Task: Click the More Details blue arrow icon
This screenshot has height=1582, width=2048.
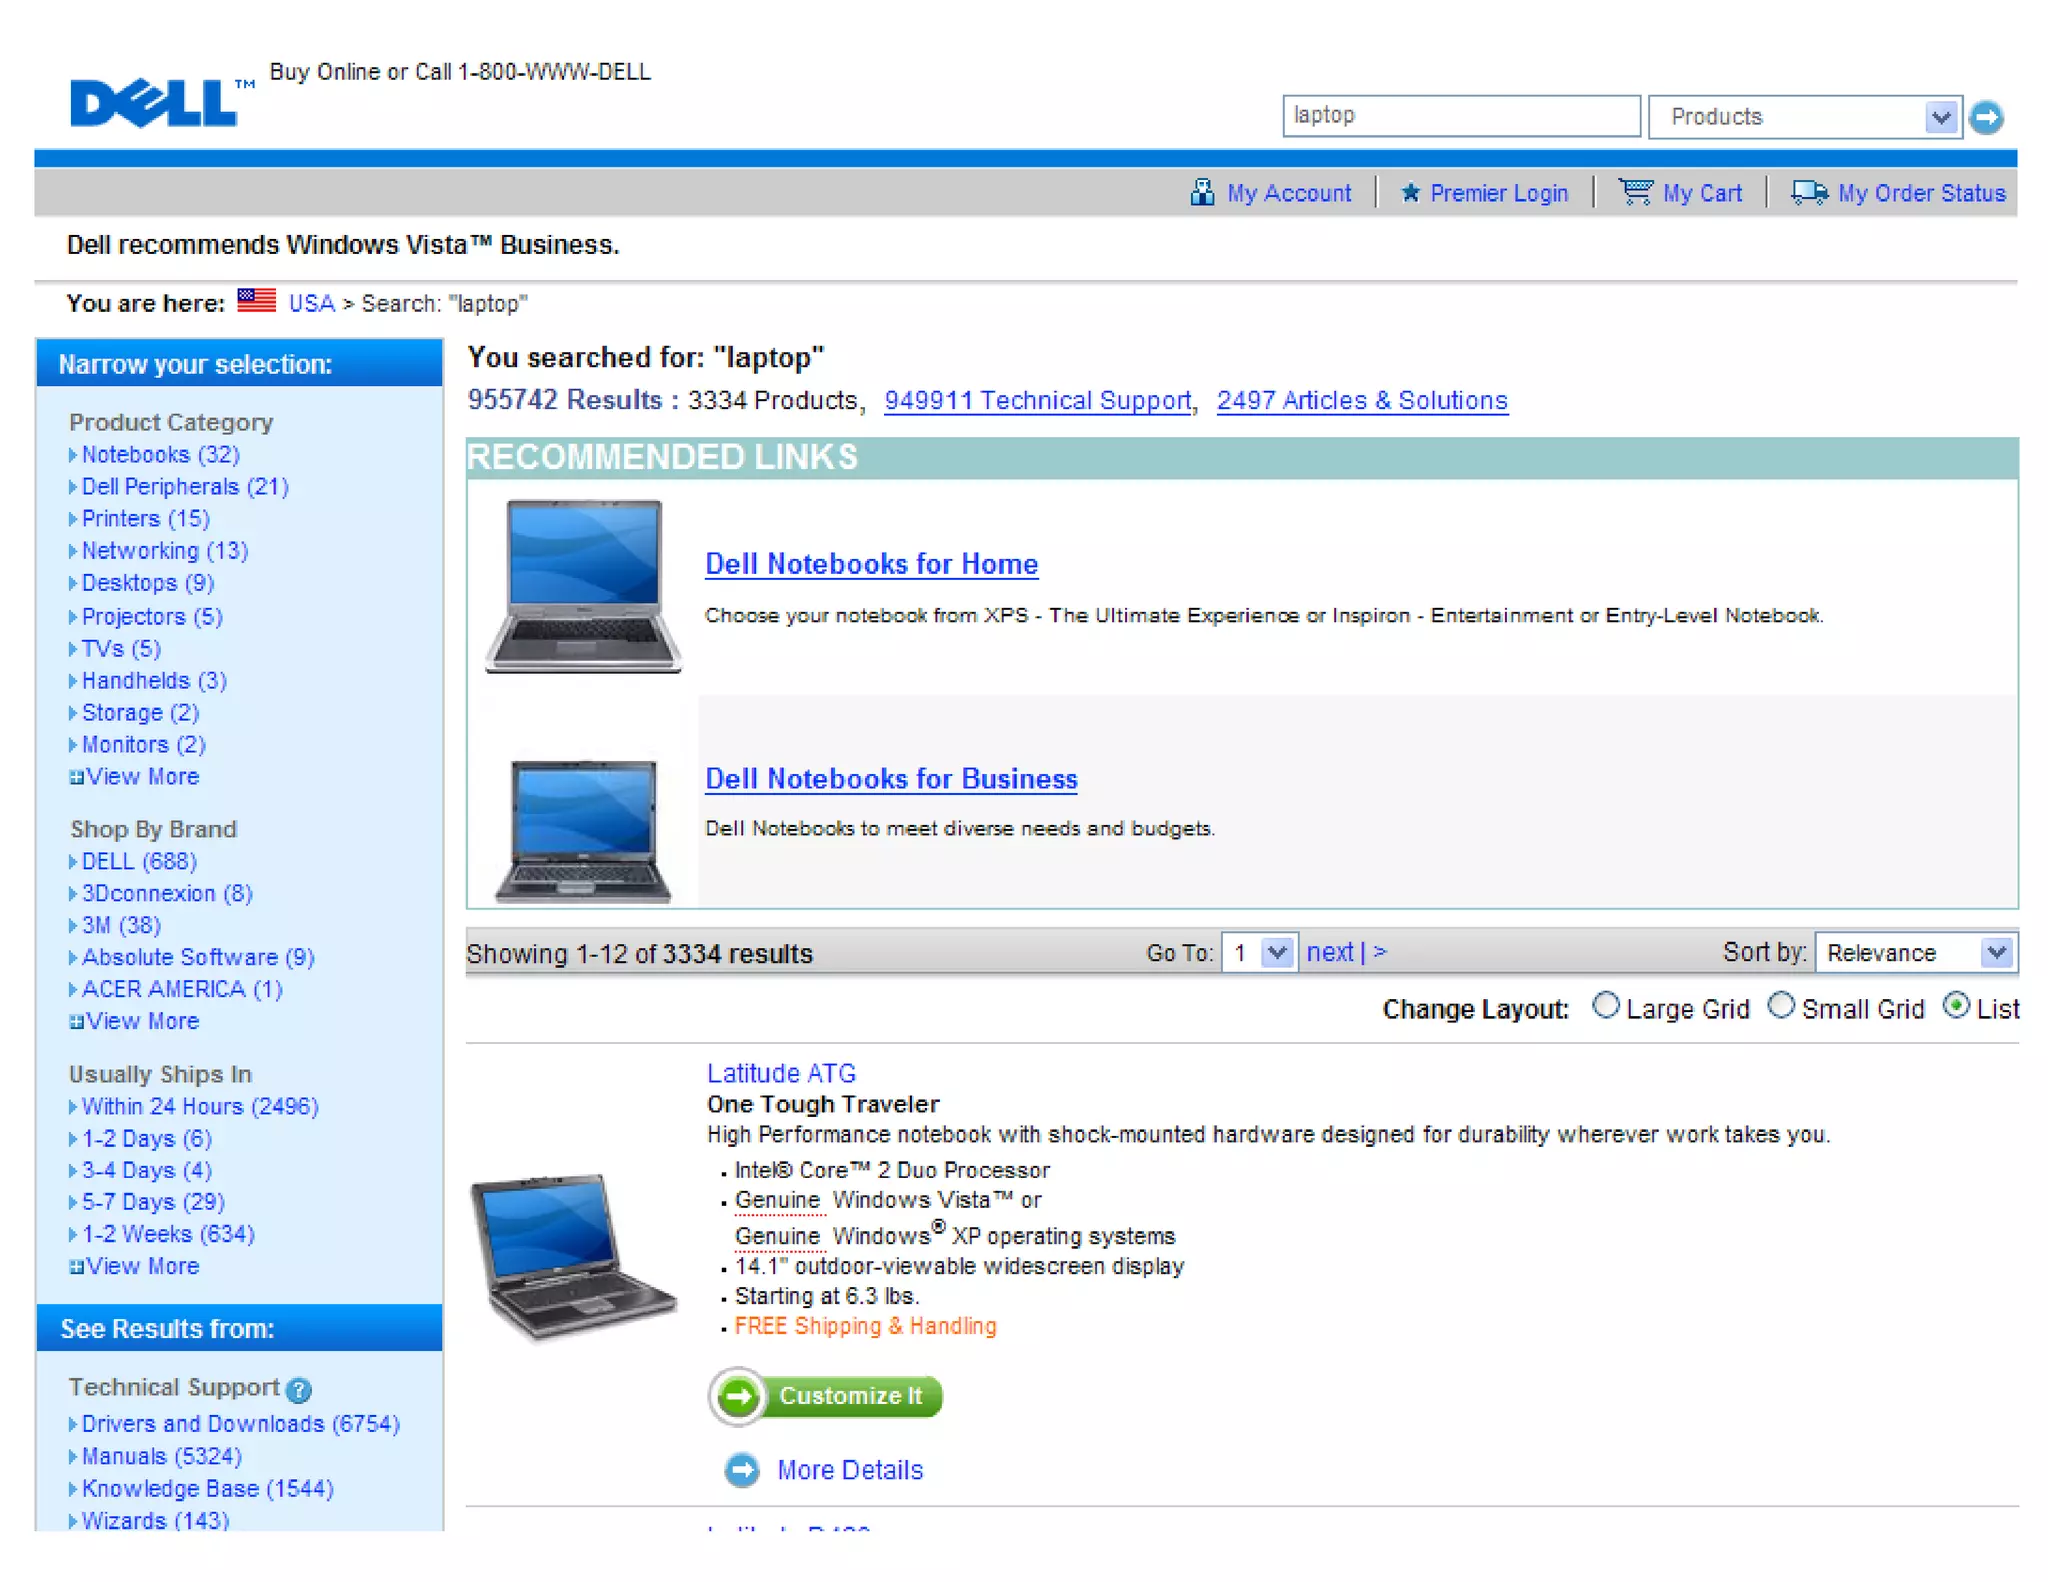Action: click(742, 1469)
